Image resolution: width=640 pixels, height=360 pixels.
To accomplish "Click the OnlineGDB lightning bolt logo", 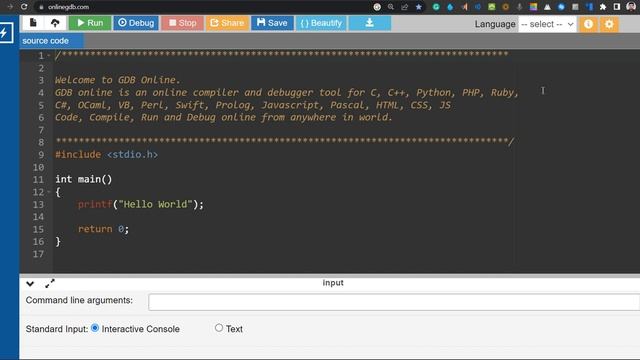I will coord(5,33).
